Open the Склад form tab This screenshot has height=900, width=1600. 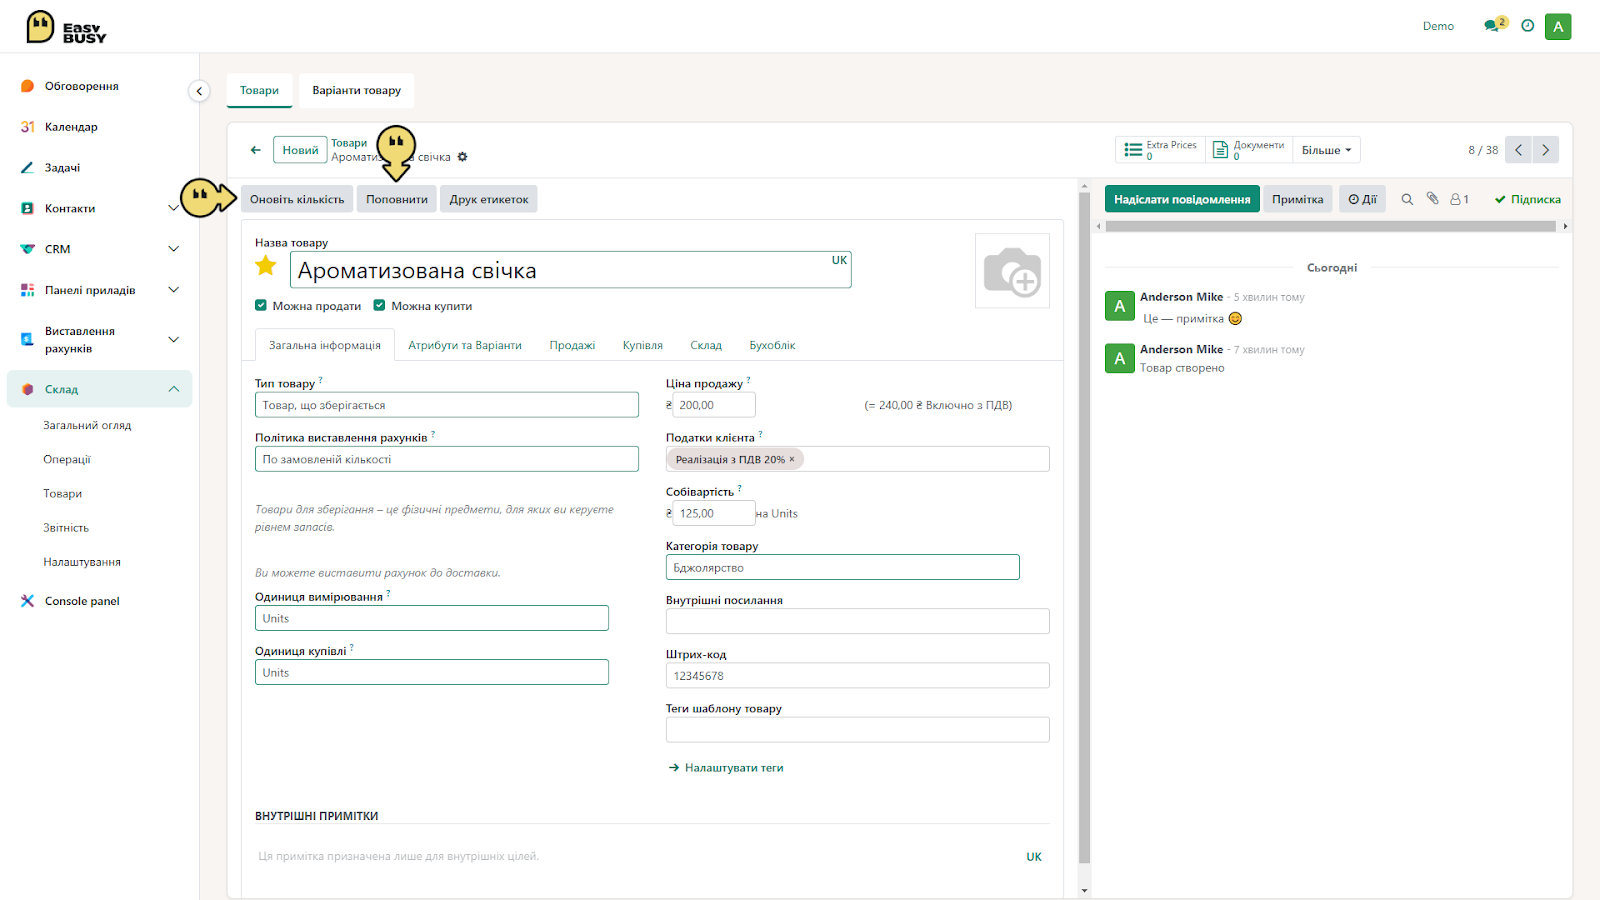click(706, 345)
